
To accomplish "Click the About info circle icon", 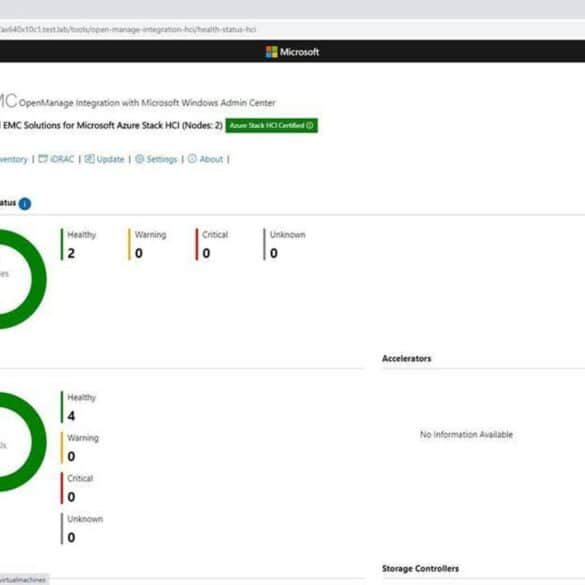I will (192, 159).
